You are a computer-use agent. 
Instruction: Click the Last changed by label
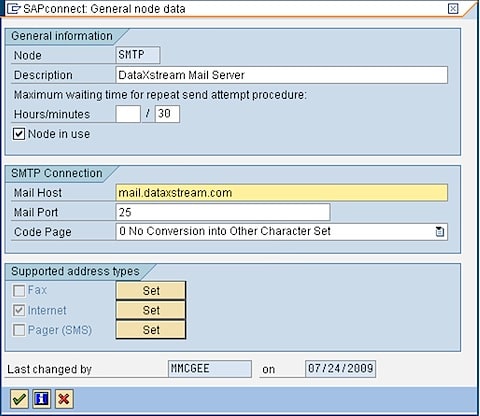(49, 369)
